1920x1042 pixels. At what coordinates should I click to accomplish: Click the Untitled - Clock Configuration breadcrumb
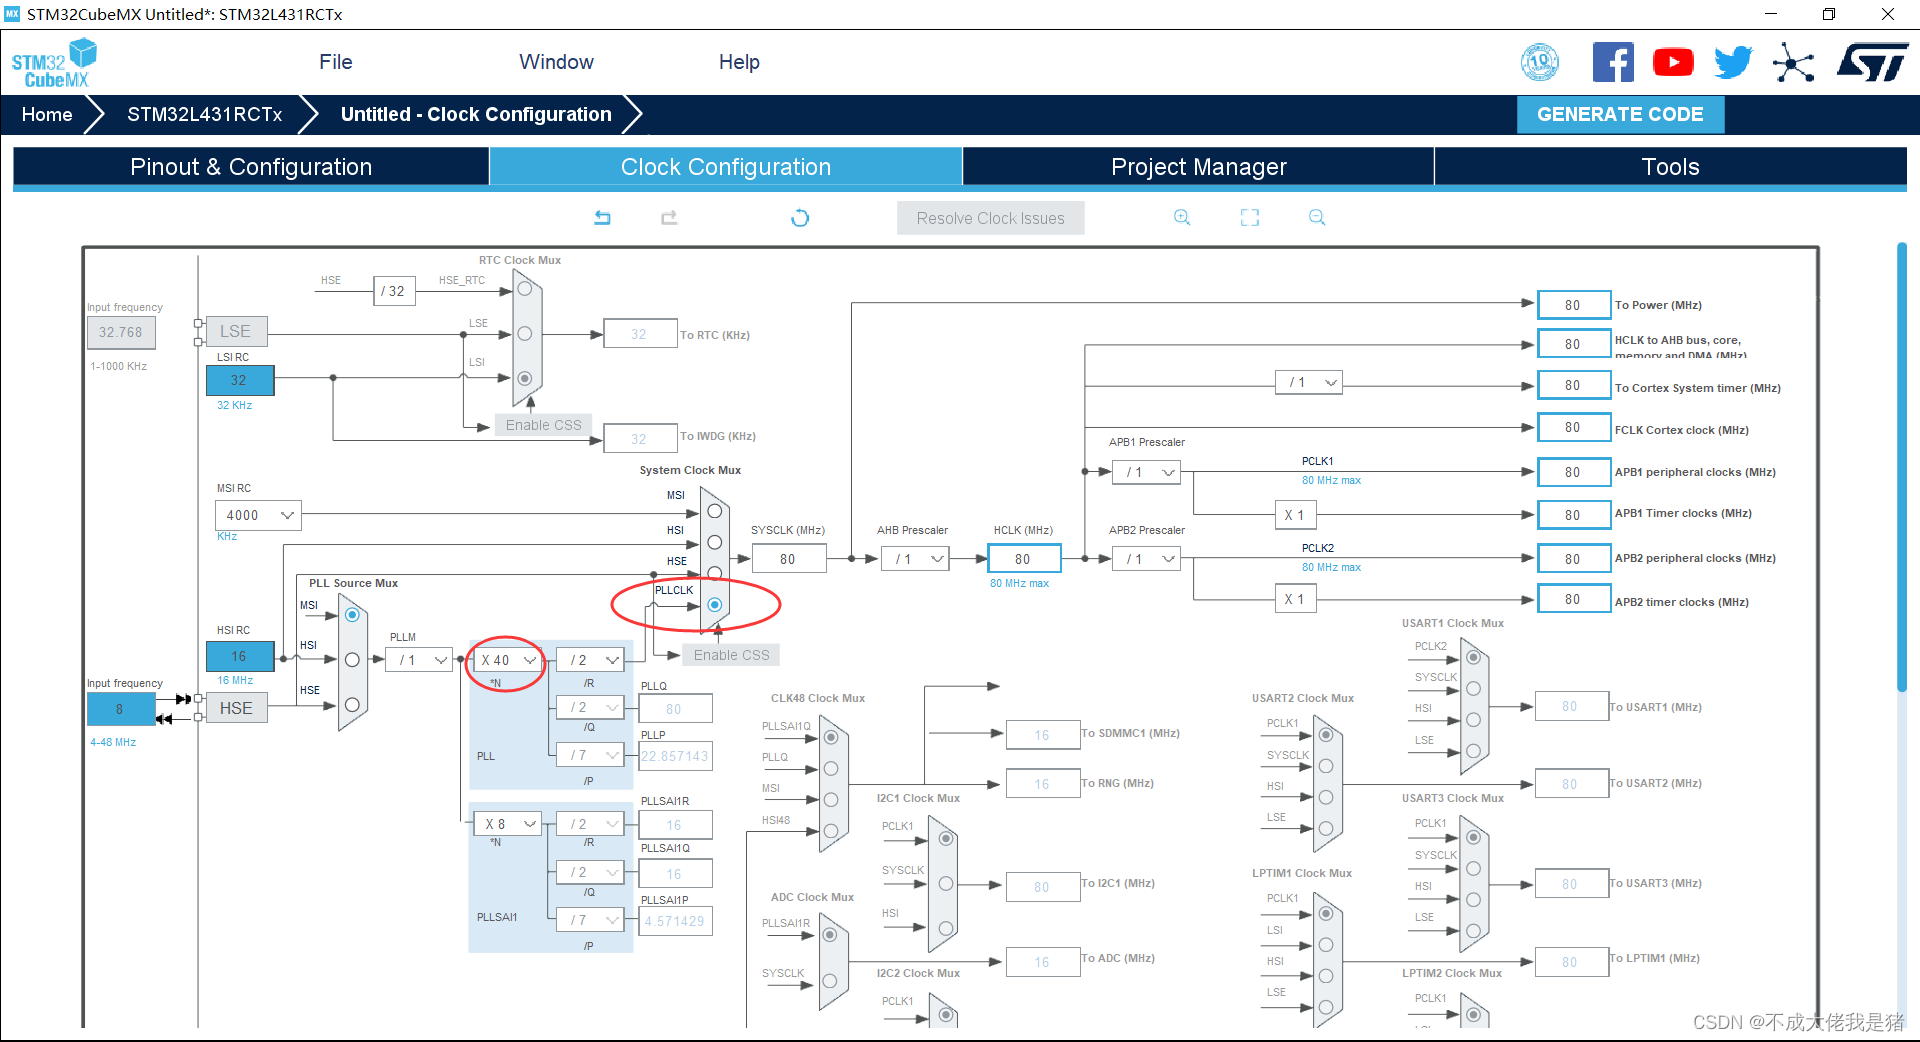click(476, 114)
